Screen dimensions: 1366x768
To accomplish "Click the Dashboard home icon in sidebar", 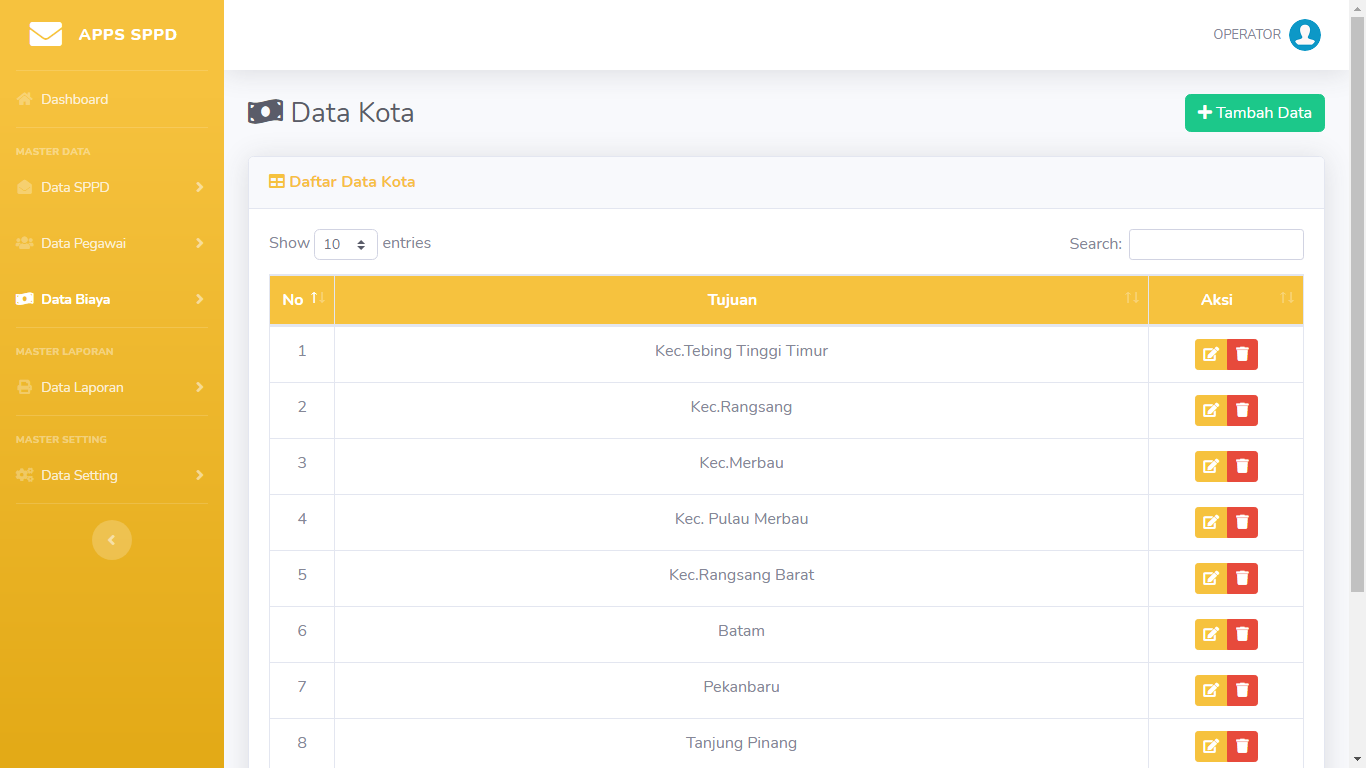I will (25, 99).
